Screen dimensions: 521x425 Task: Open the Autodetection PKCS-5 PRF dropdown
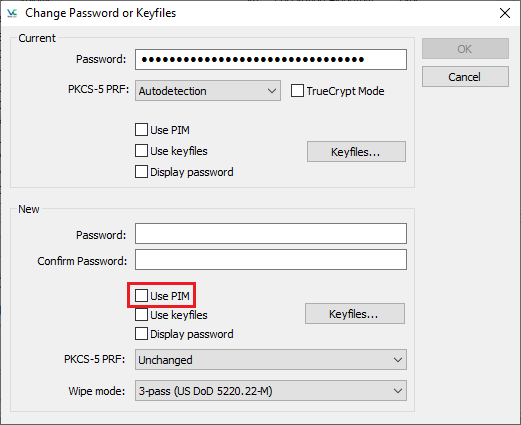(208, 91)
